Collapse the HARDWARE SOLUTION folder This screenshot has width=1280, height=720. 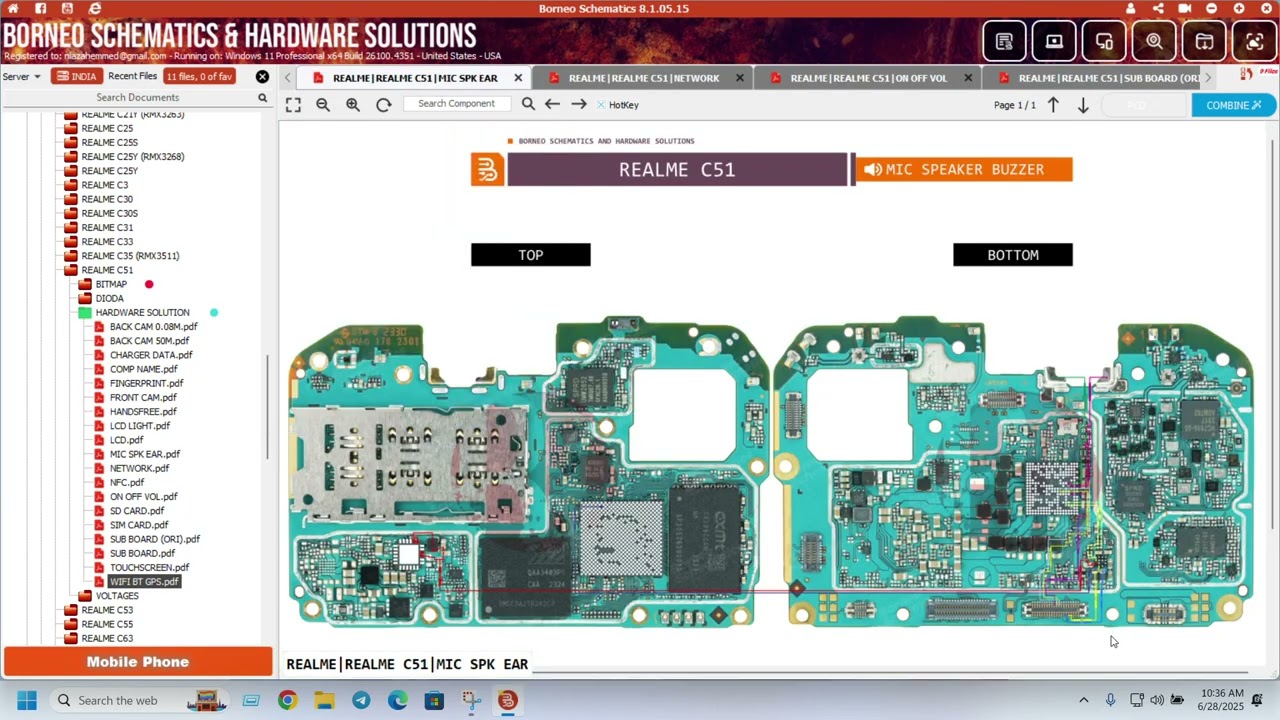(x=85, y=313)
